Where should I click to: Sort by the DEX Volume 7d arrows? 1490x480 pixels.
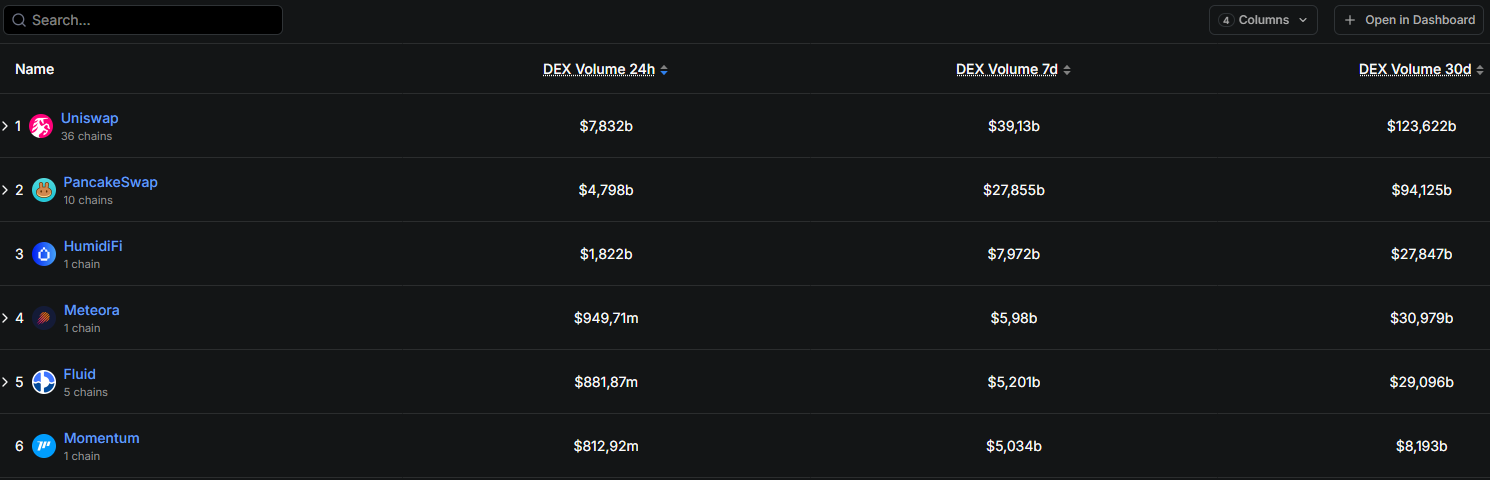coord(1067,70)
